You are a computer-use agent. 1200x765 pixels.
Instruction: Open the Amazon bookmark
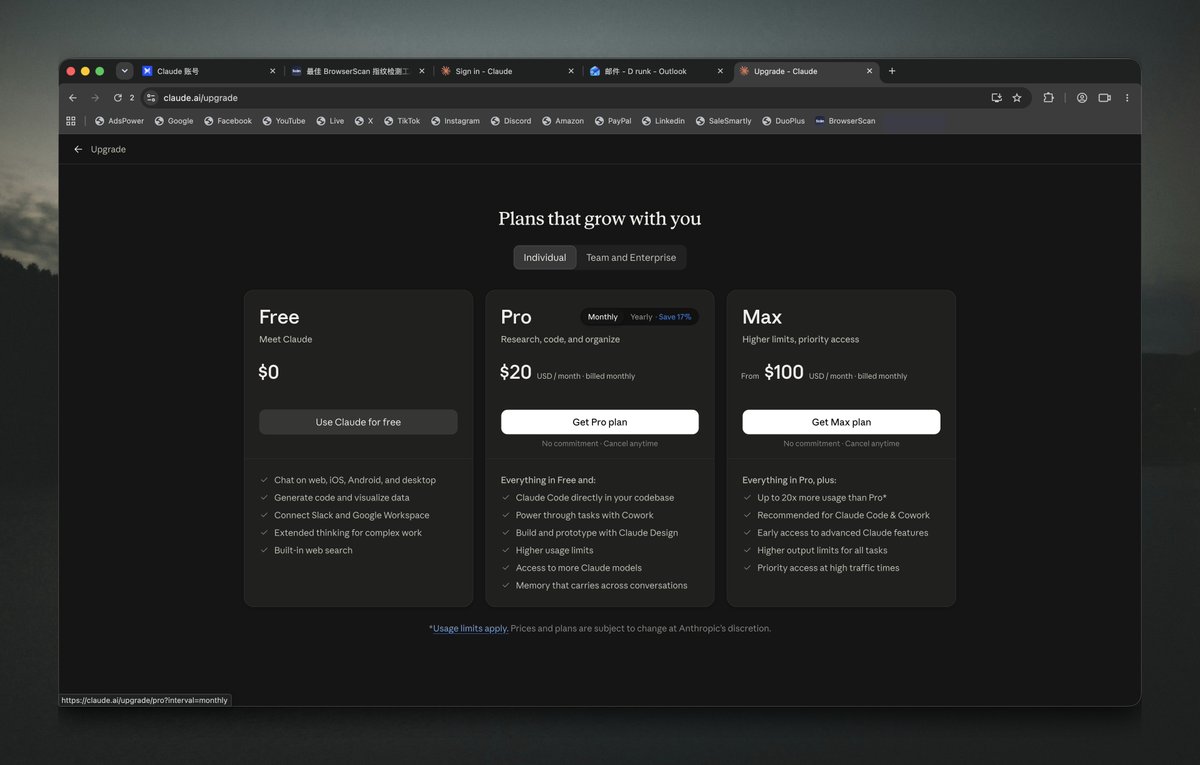563,121
